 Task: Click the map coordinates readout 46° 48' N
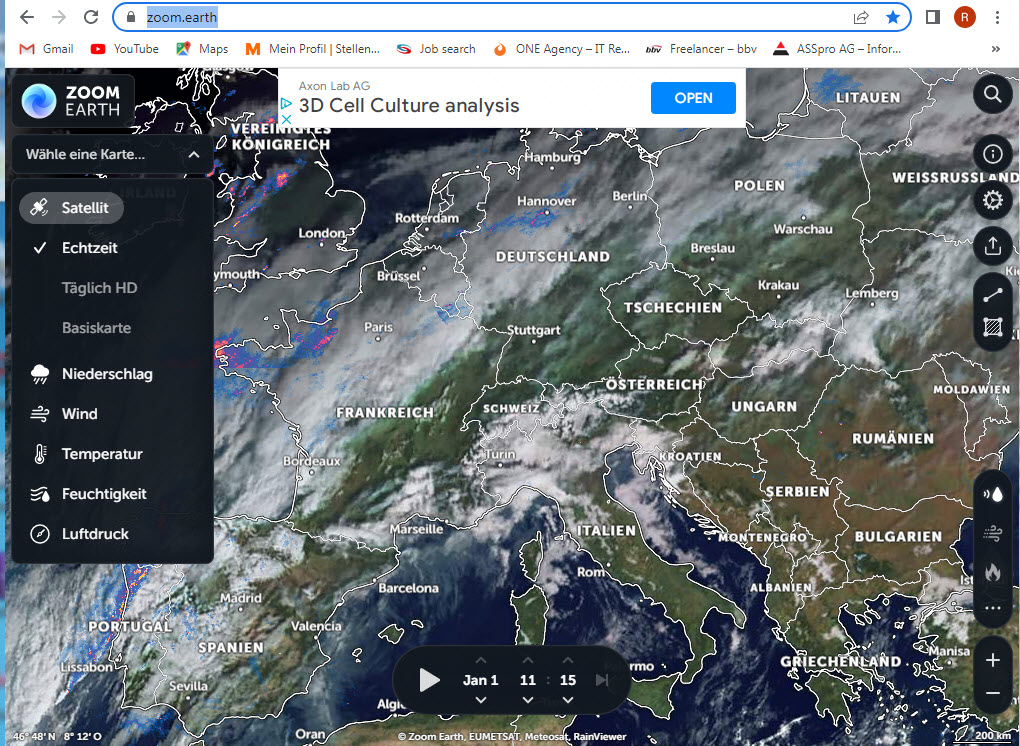tap(57, 736)
